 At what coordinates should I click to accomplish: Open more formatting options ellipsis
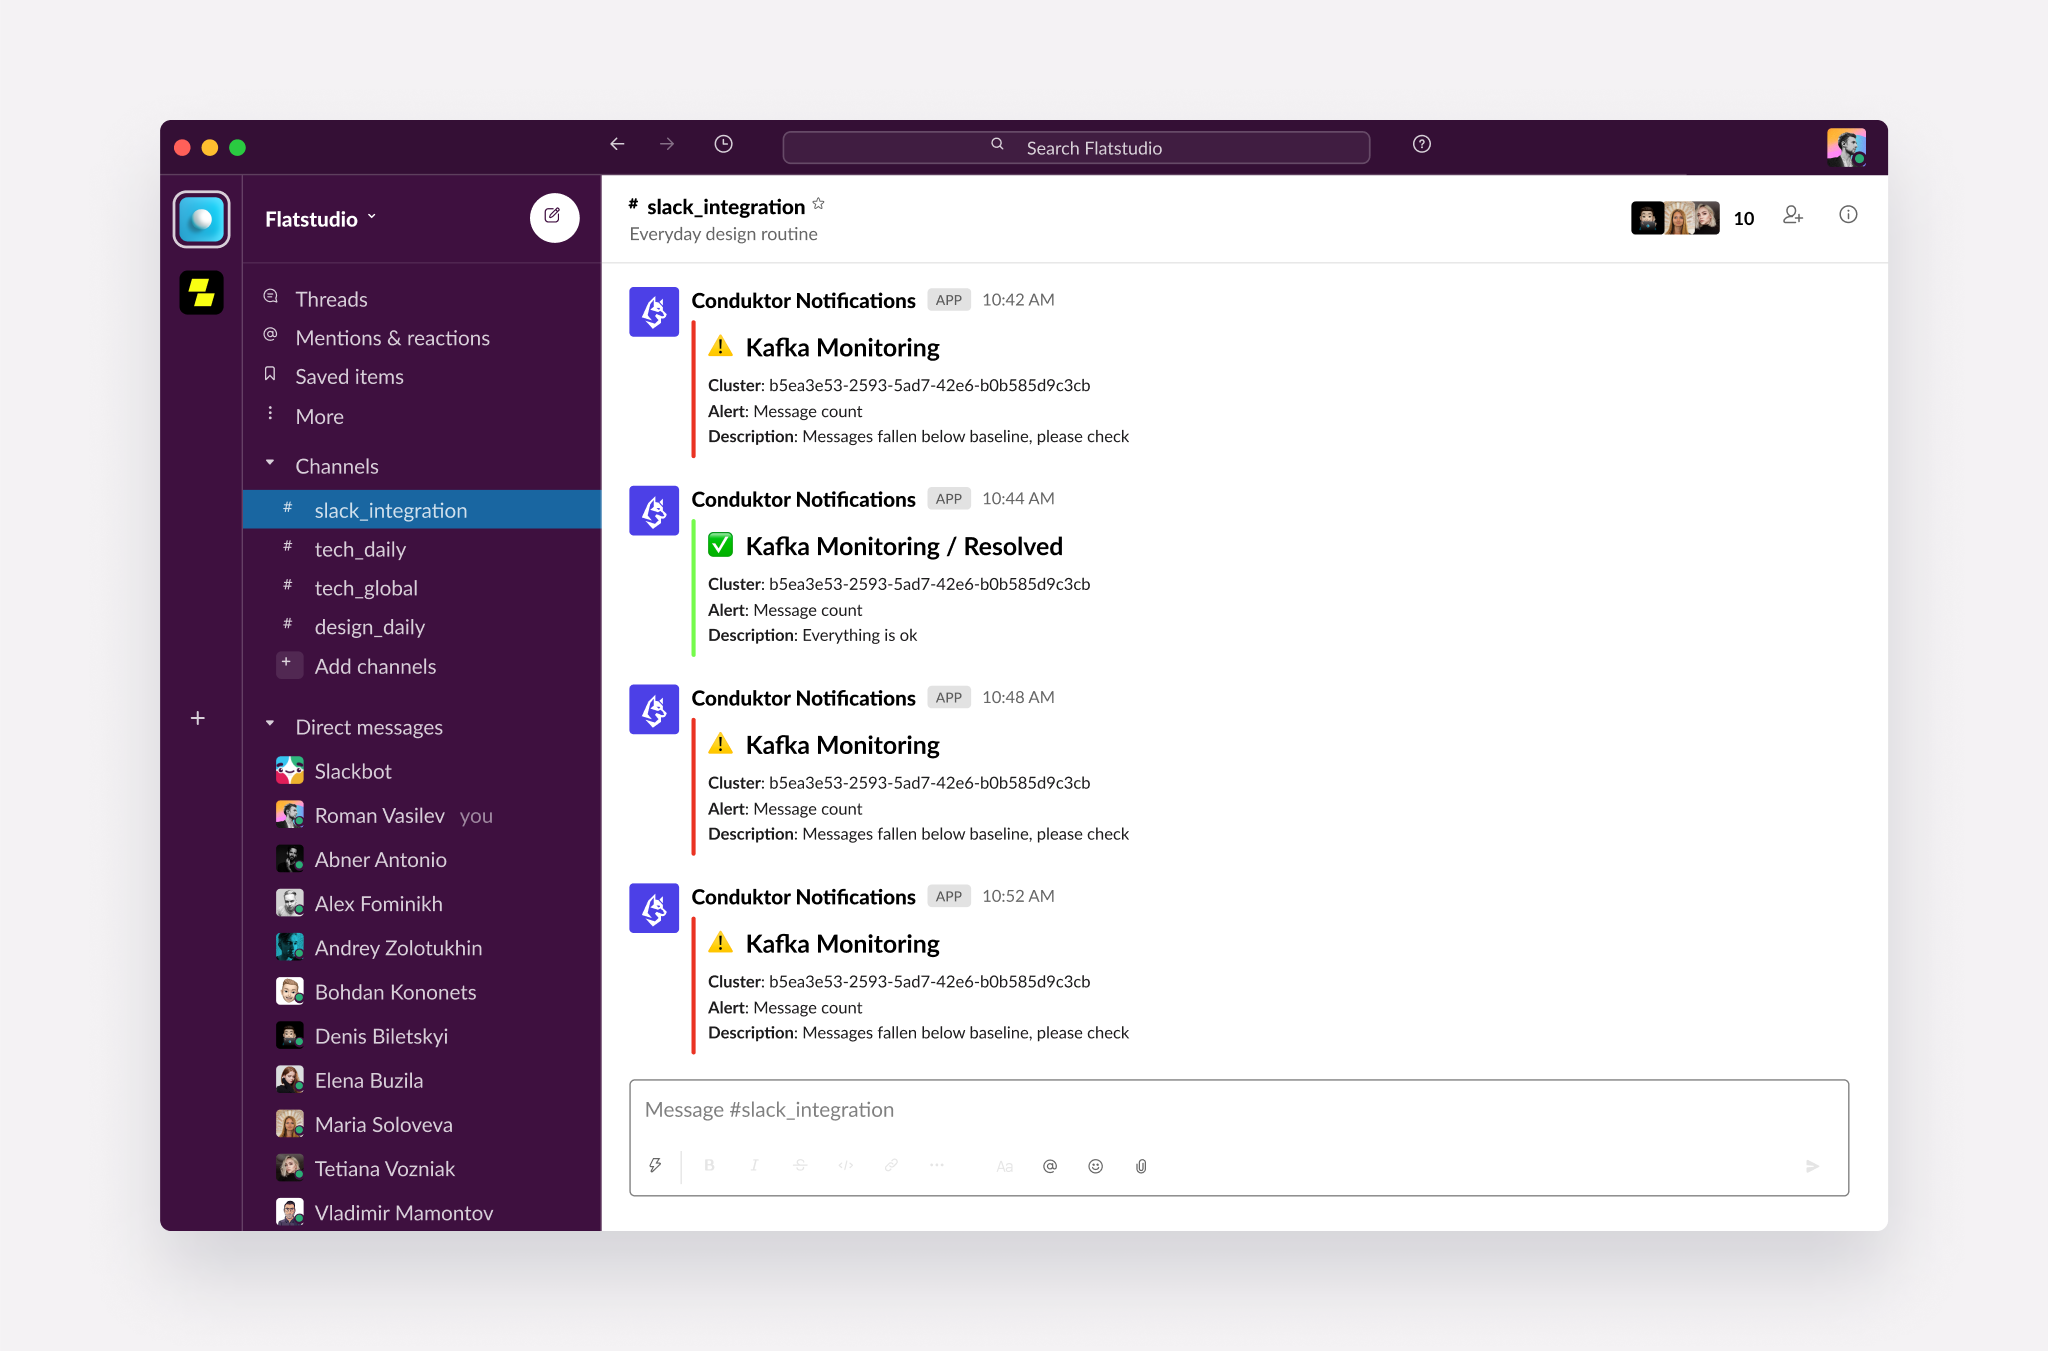[x=936, y=1165]
